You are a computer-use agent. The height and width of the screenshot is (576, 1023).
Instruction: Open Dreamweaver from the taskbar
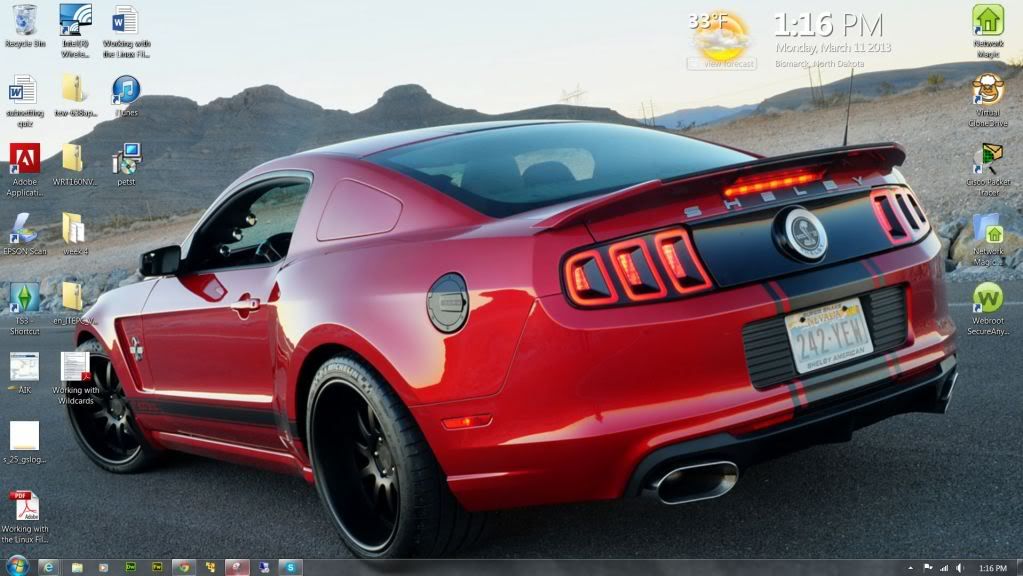click(x=131, y=567)
